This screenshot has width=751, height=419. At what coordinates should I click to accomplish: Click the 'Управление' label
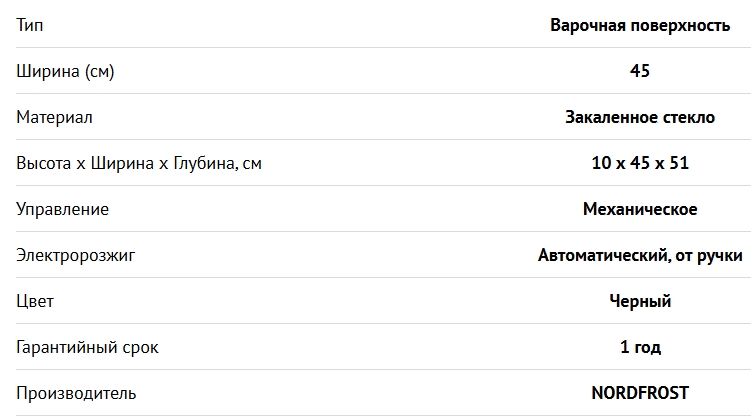pos(62,209)
